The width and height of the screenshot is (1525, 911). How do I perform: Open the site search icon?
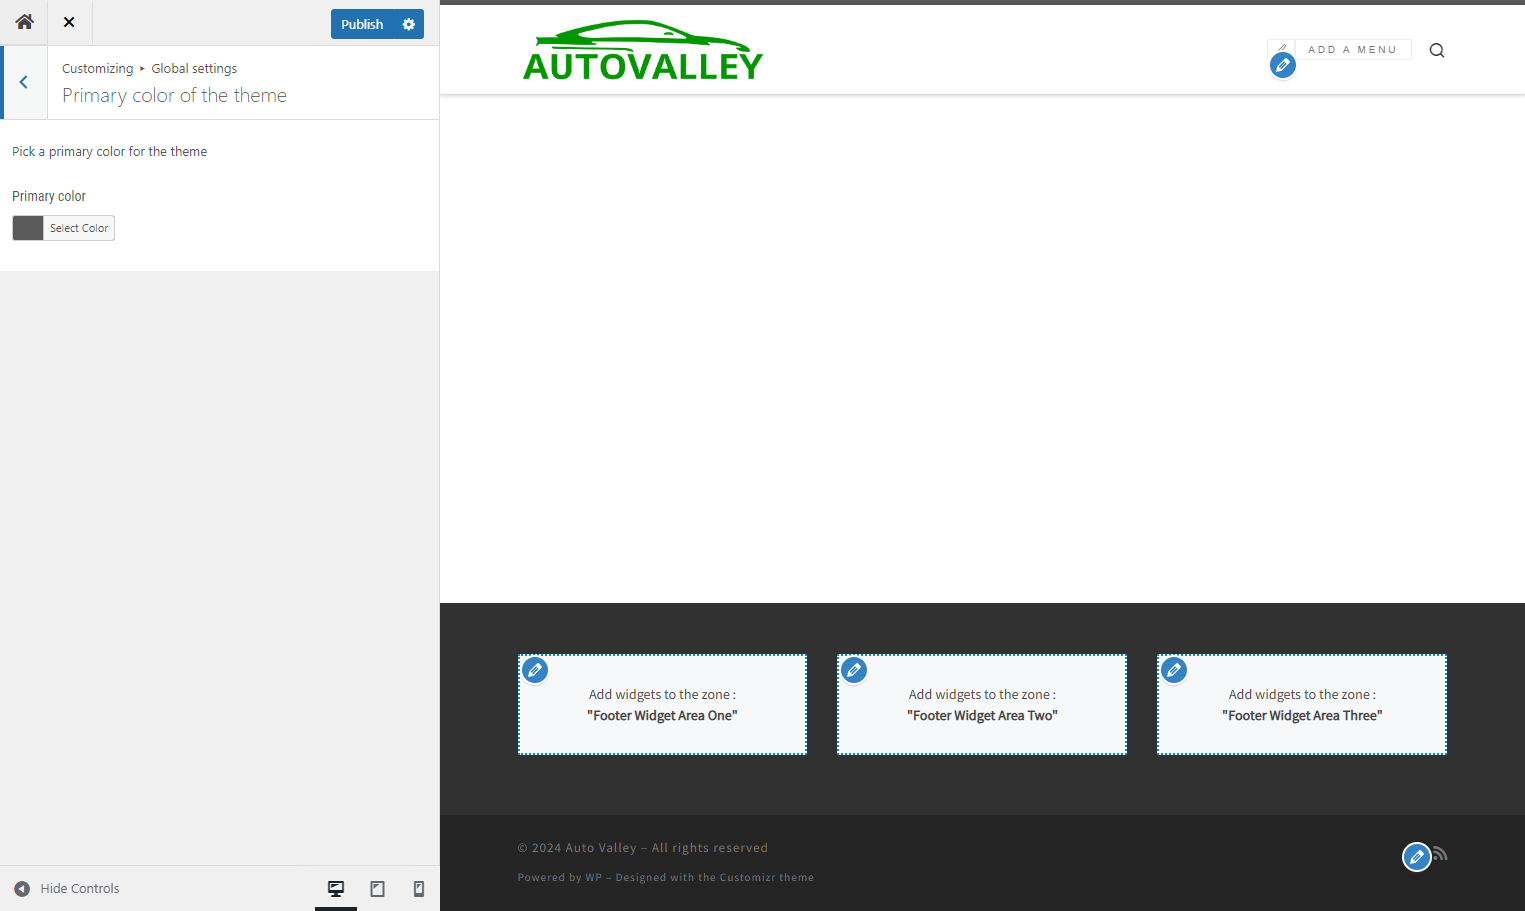(1437, 50)
